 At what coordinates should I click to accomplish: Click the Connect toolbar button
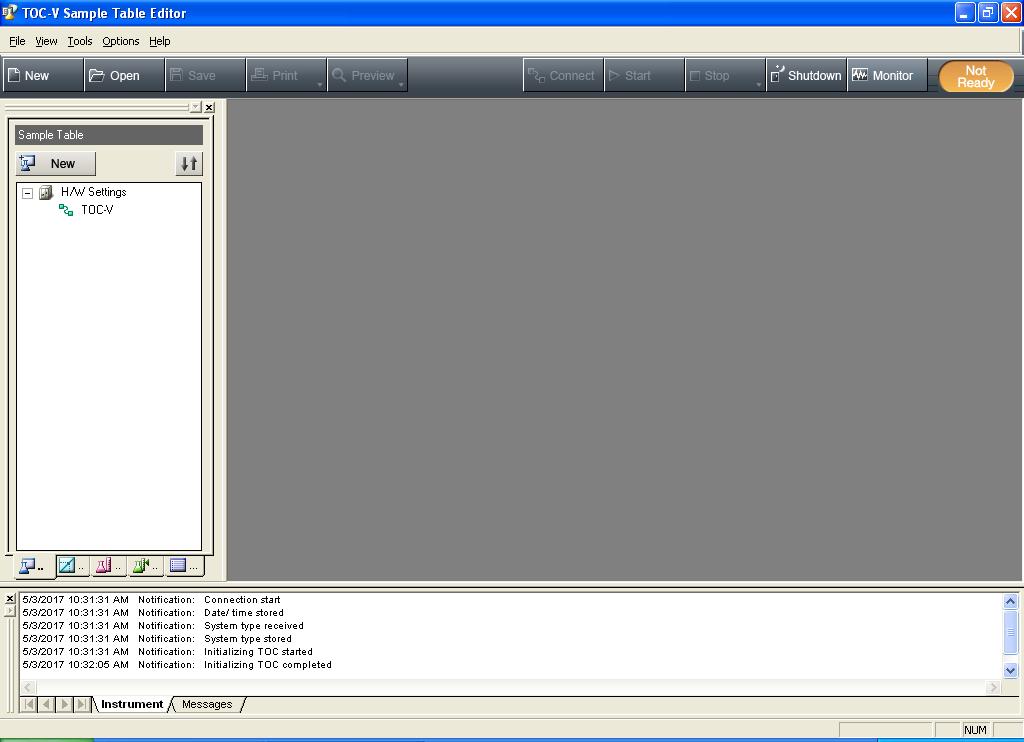click(x=563, y=75)
